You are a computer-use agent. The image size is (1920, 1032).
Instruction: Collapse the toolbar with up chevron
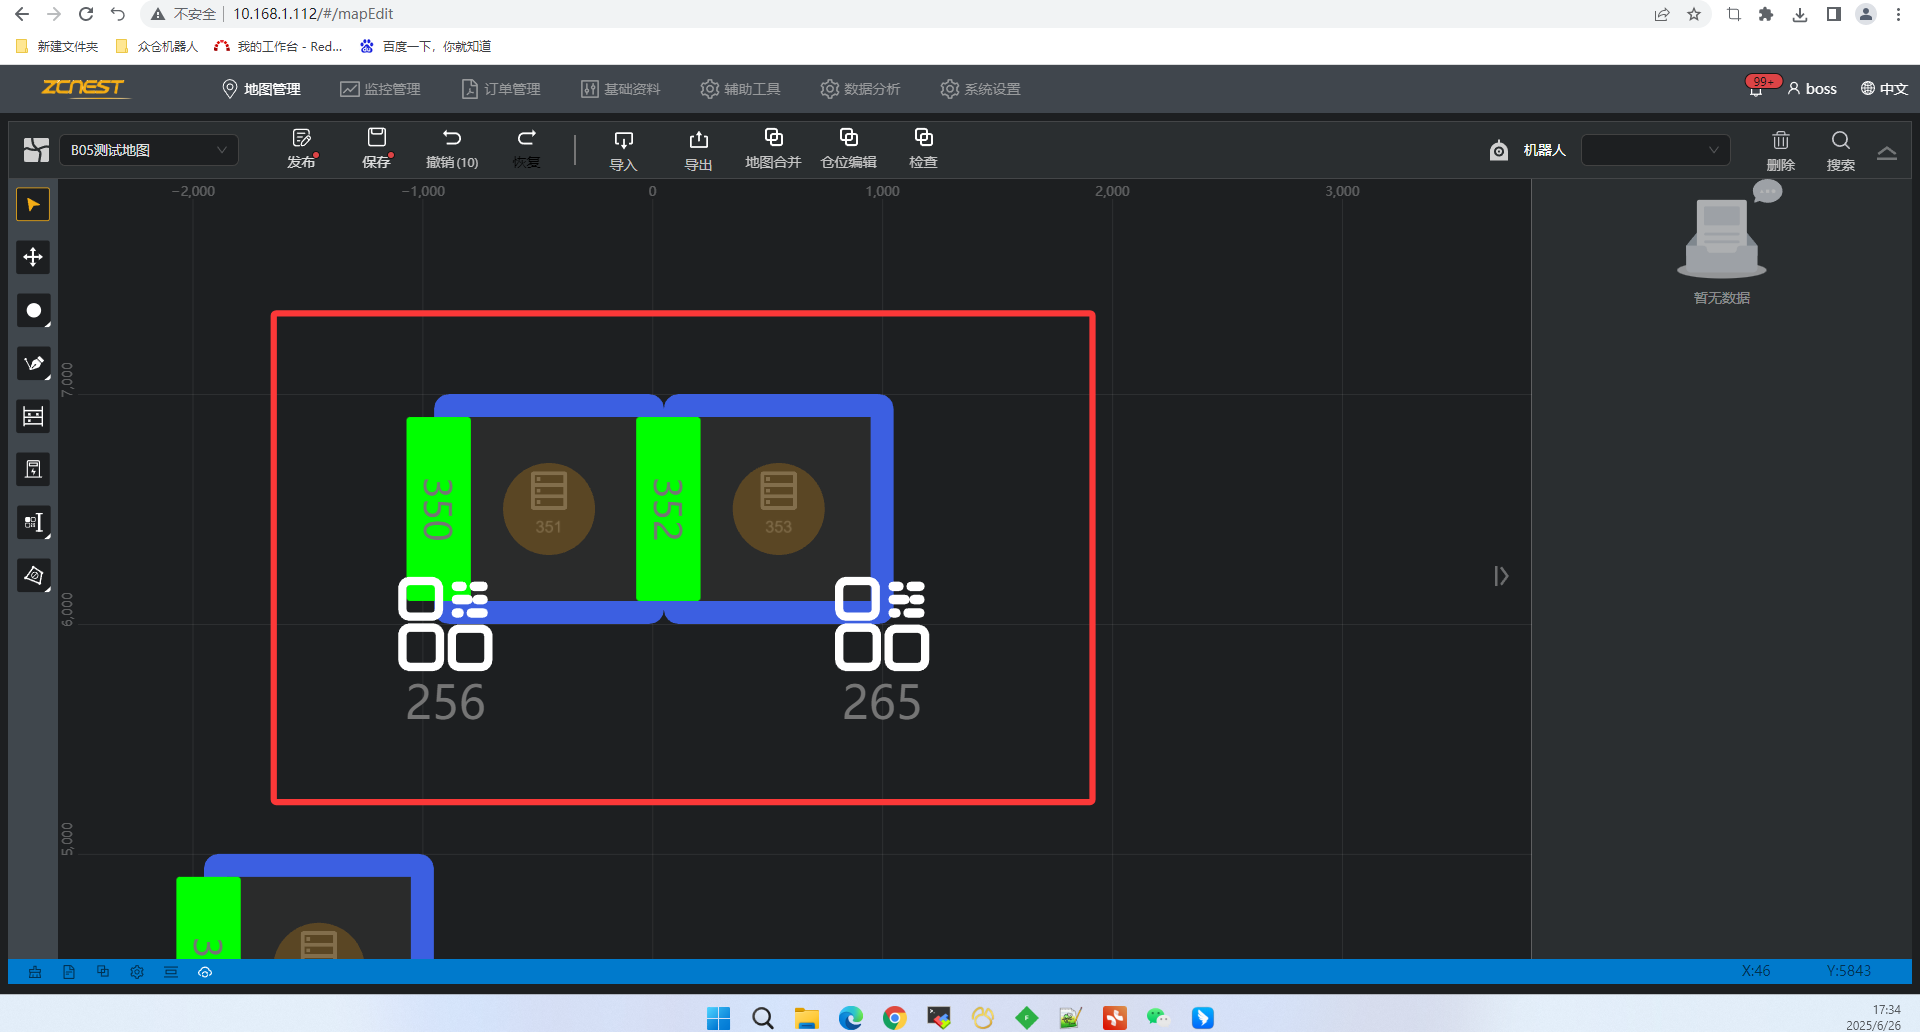click(x=1887, y=153)
